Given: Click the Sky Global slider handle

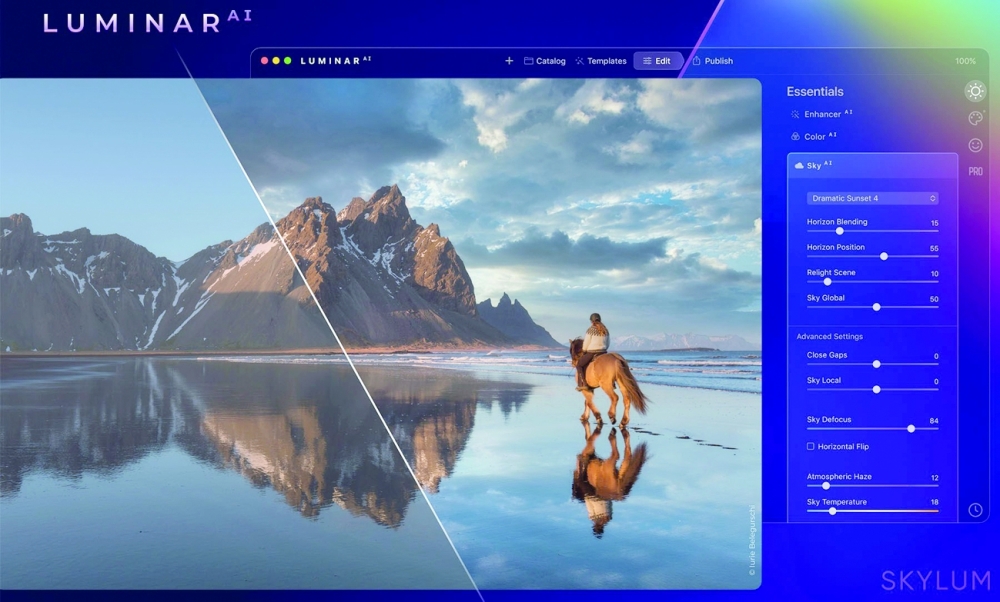Looking at the screenshot, I should [876, 307].
